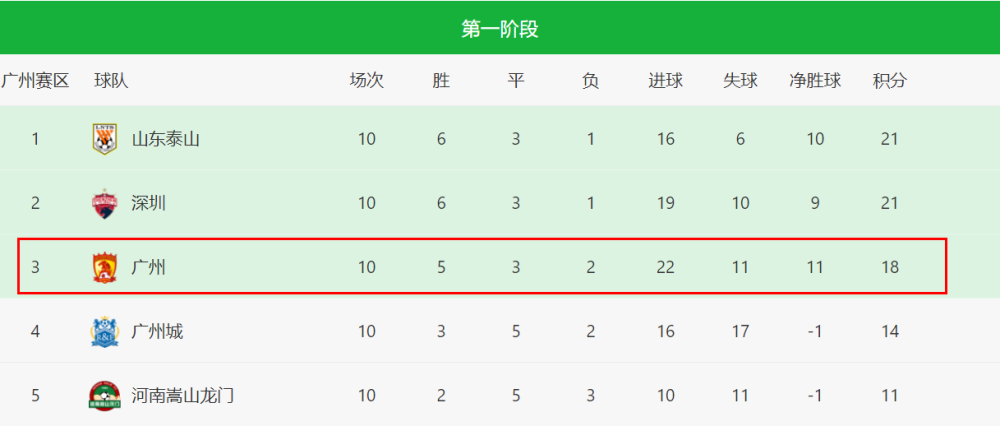Click the 进球 column header
1000x426 pixels.
coord(665,81)
